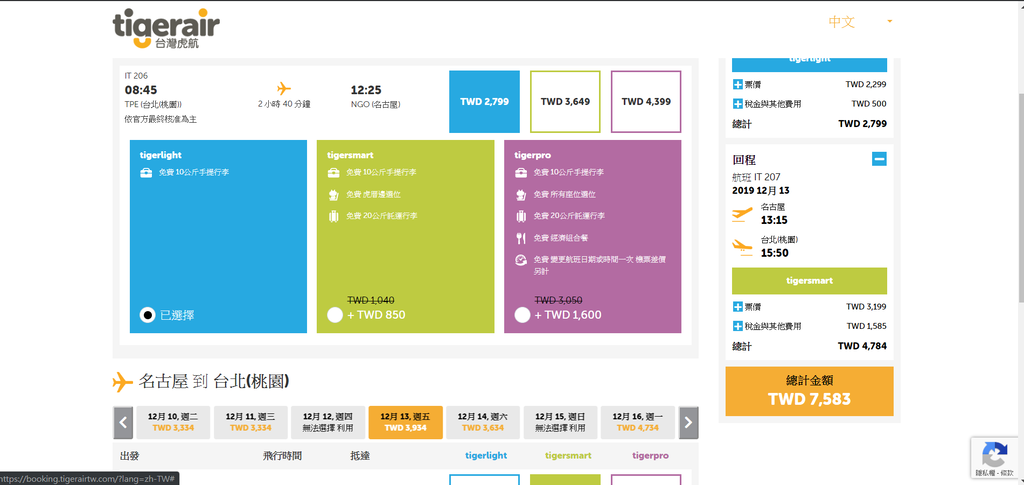This screenshot has height=485, width=1024.
Task: Select the 12月 13, 週五 date tab
Action: pyautogui.click(x=406, y=422)
